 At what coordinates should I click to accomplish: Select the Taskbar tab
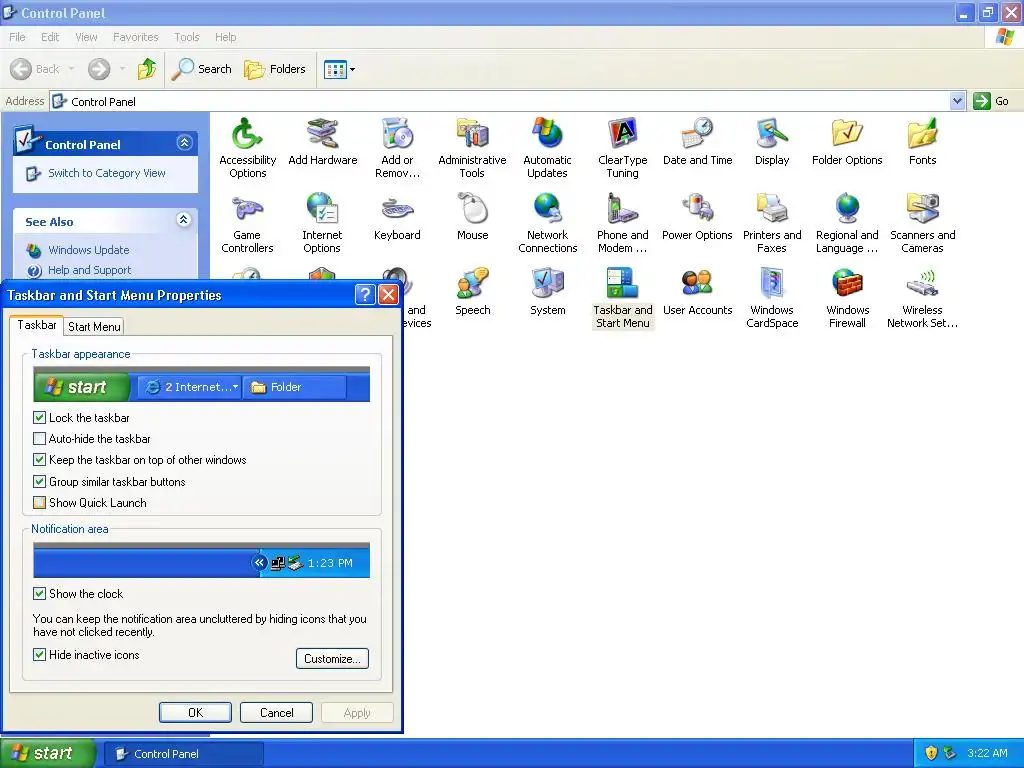pyautogui.click(x=37, y=325)
